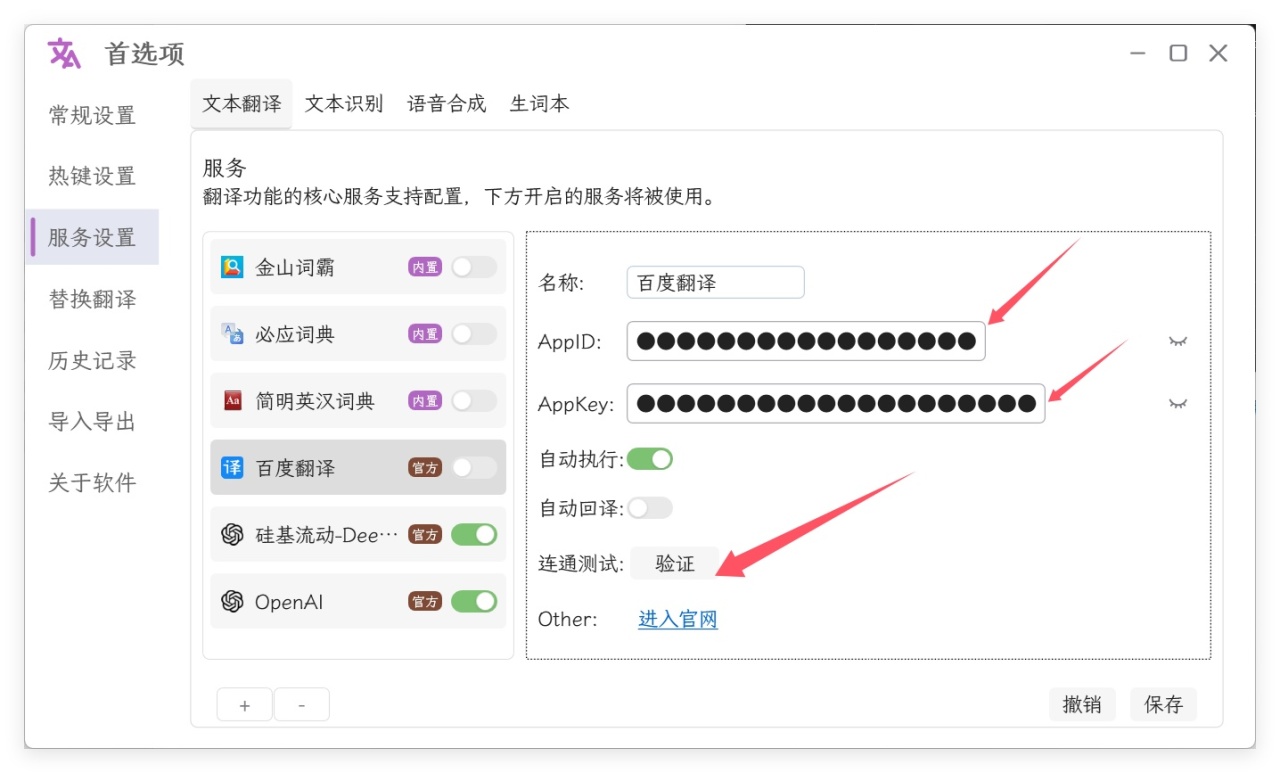Enable the 百度翻译 service toggle
1280x773 pixels.
[474, 468]
